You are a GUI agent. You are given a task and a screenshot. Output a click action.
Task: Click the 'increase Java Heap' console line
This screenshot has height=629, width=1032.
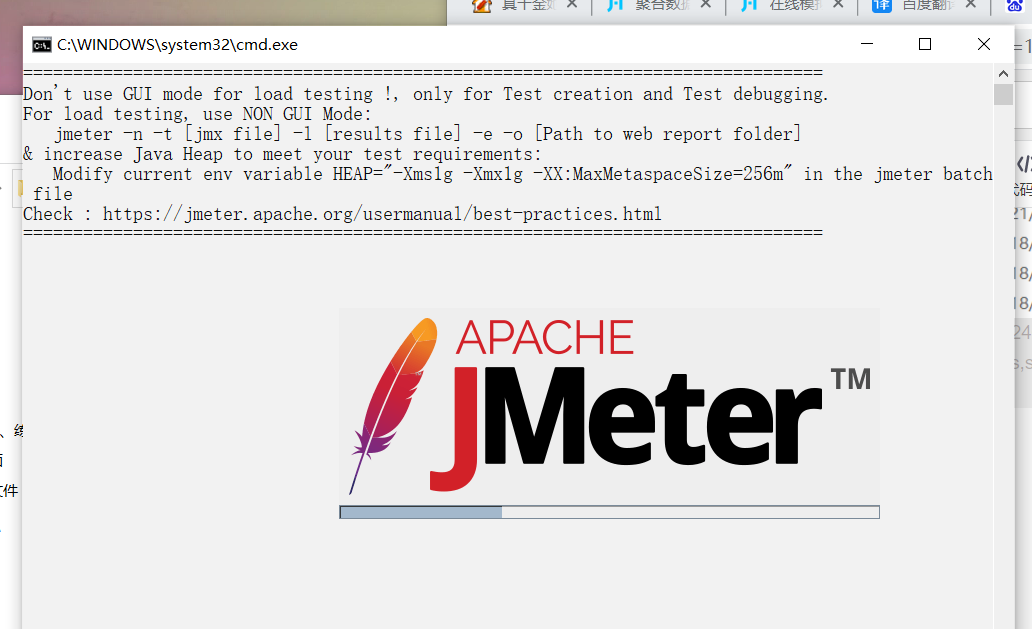(x=282, y=155)
